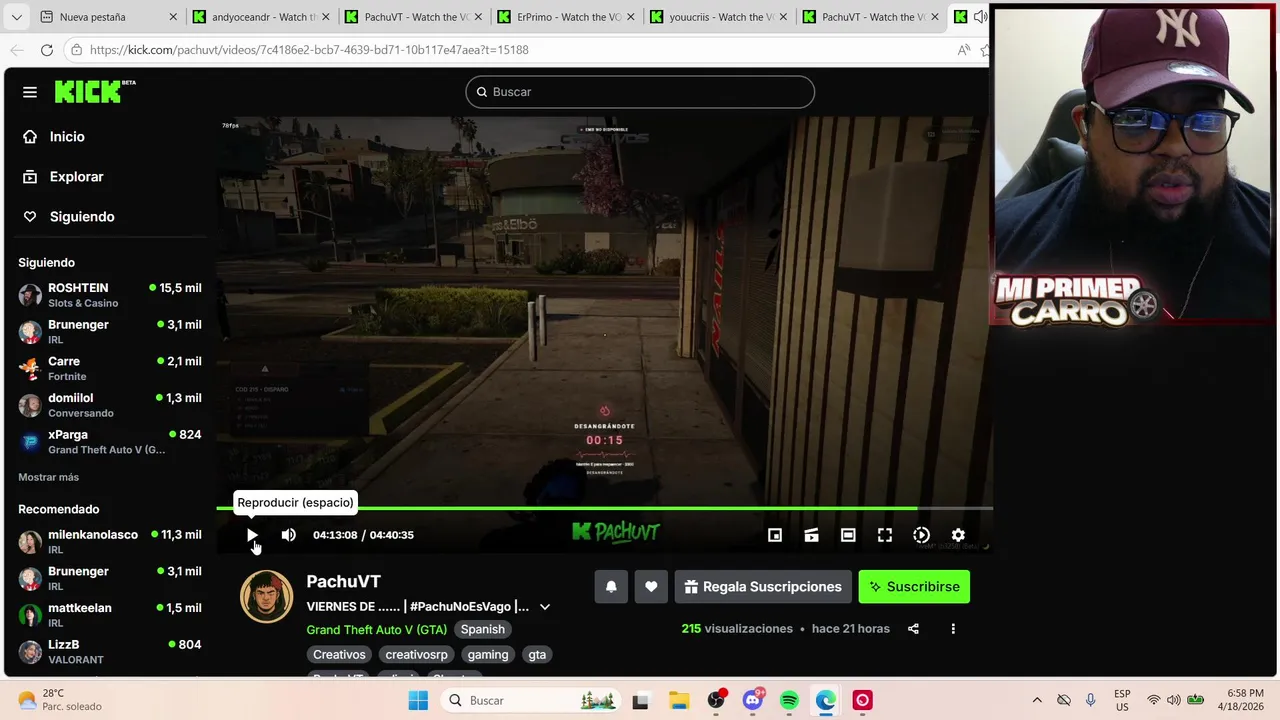
Task: Open Grand Theft Auto V category link
Action: click(376, 629)
